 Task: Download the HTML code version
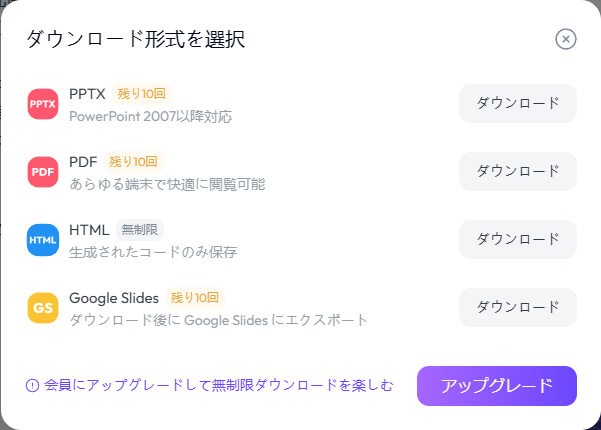click(x=517, y=239)
